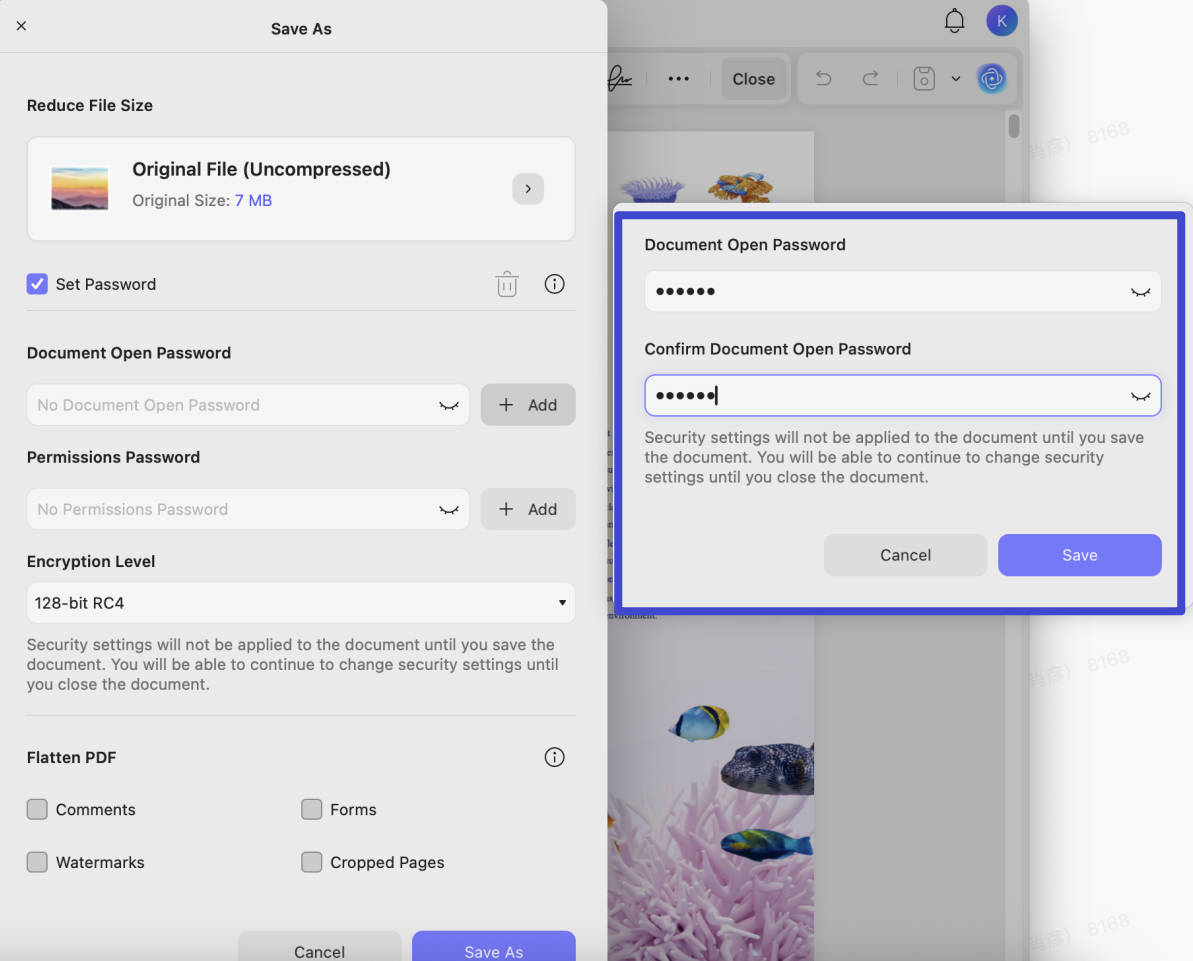
Task: Open the K user account avatar
Action: pos(1001,21)
